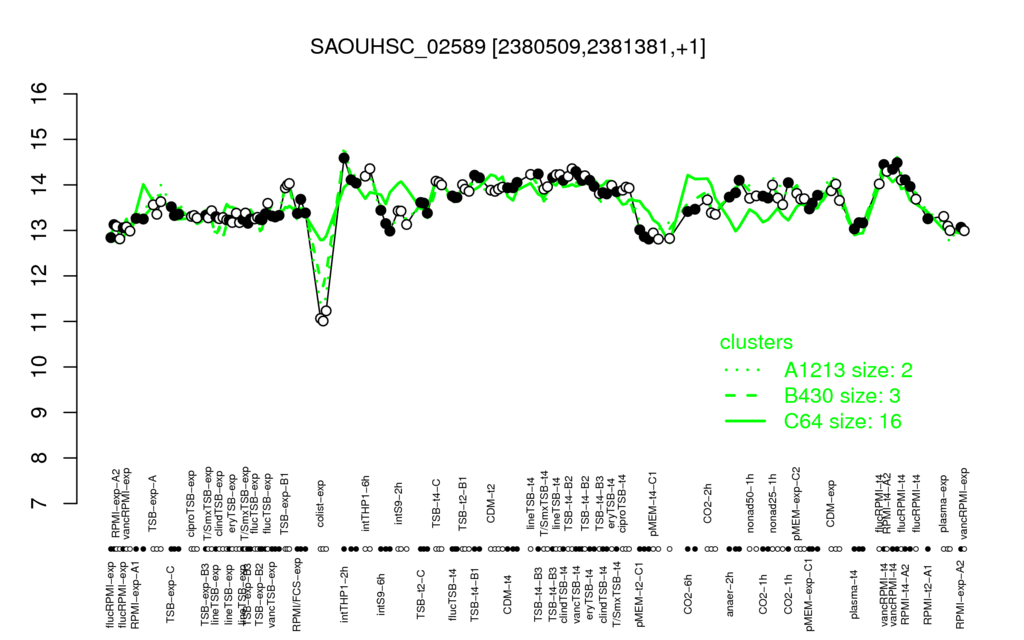1024x640 pixels.
Task: Select the 'clusters' legend heading
Action: click(756, 342)
